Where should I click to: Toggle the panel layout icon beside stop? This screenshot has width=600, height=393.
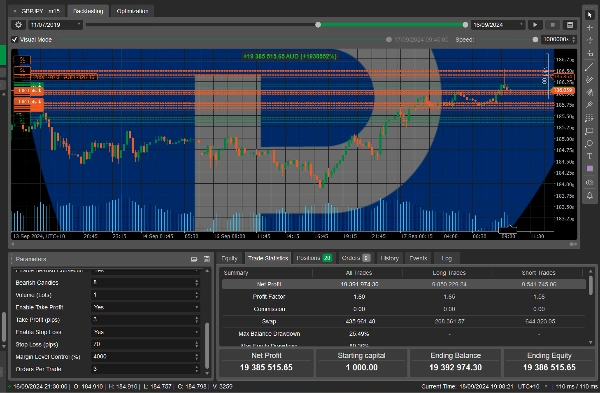pyautogui.click(x=570, y=25)
